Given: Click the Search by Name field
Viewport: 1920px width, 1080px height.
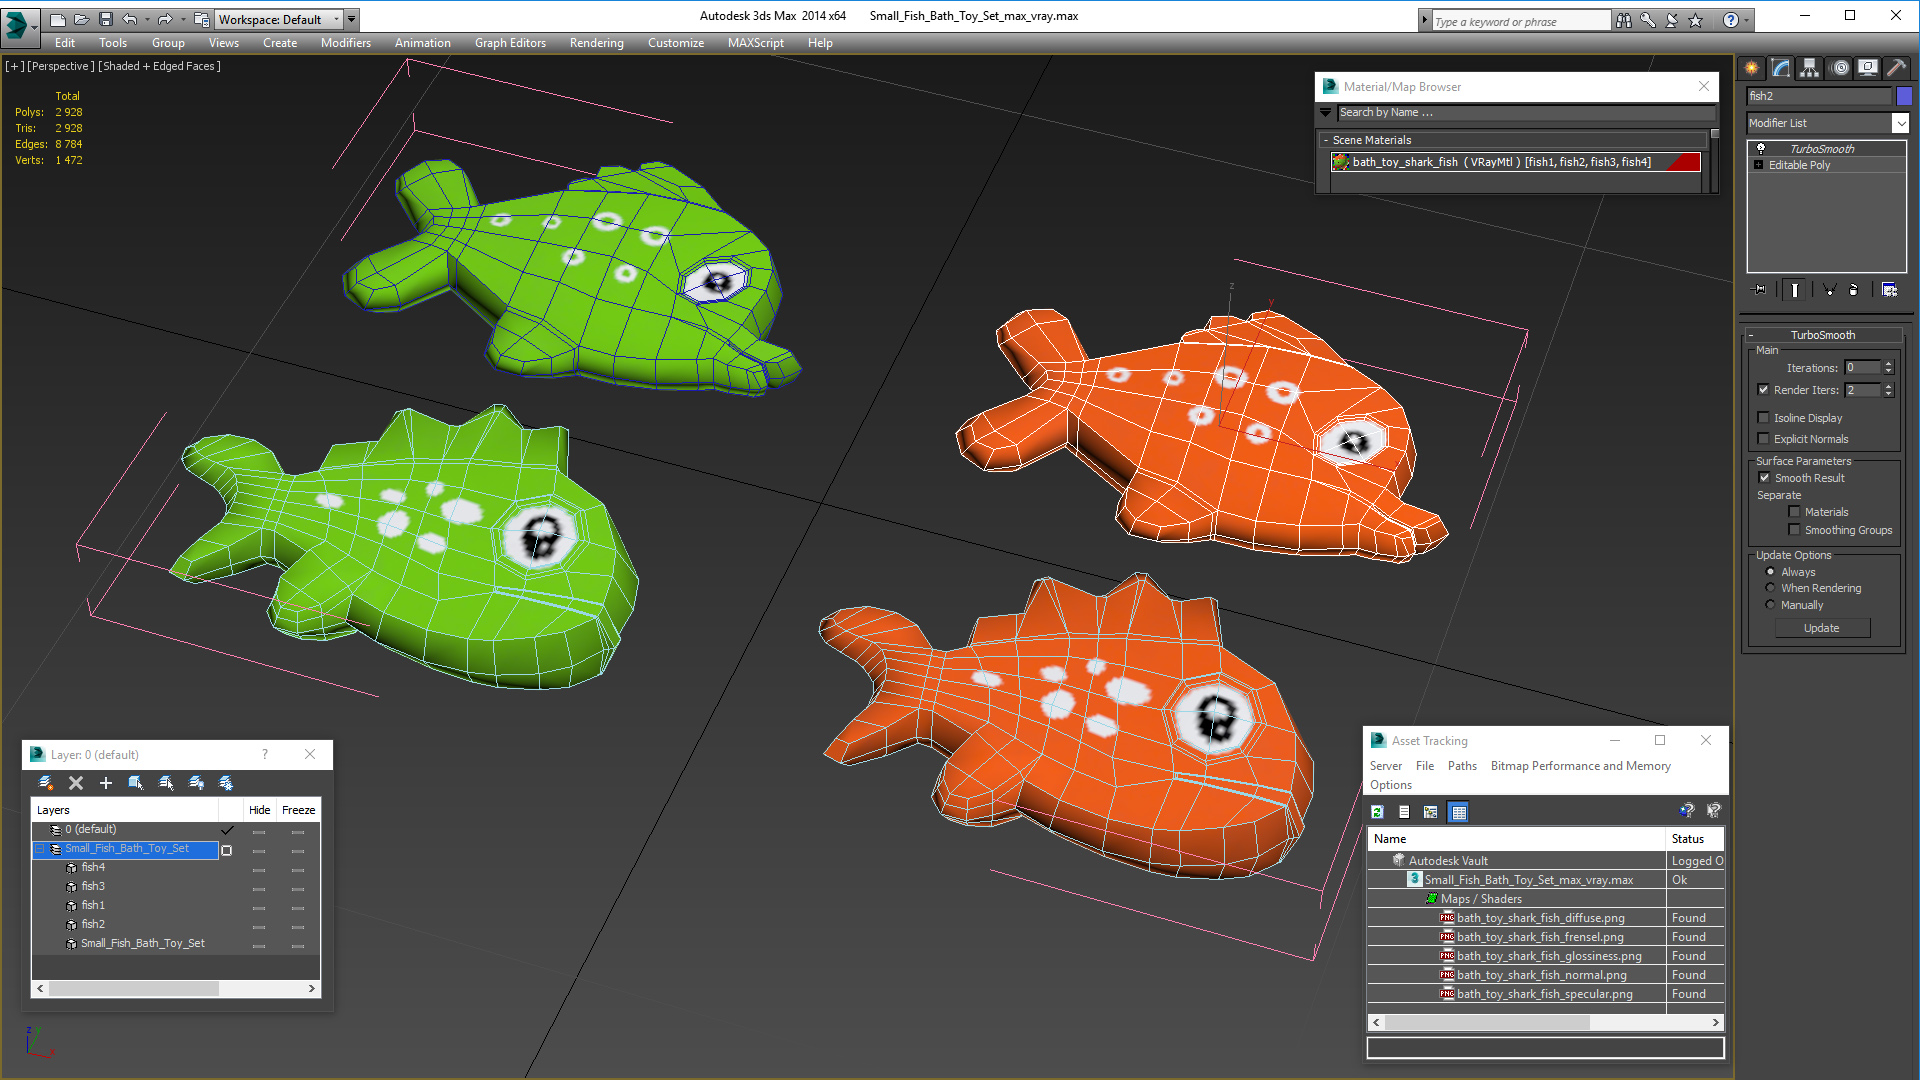Looking at the screenshot, I should tap(1520, 112).
